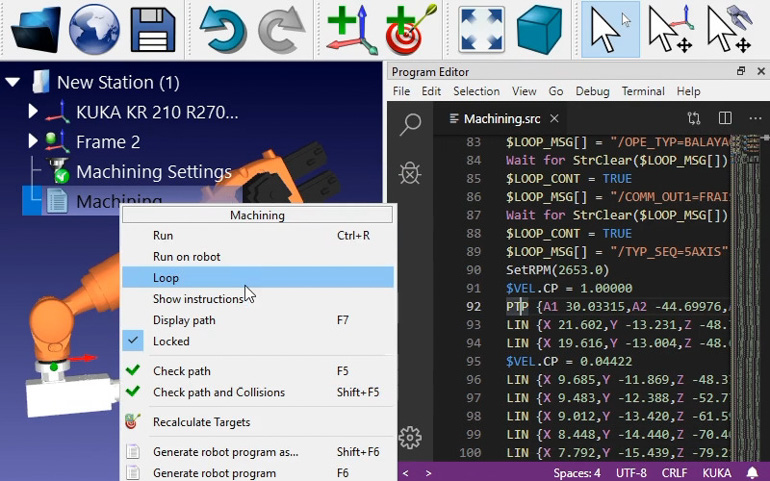The image size is (770, 481).
Task: Float the Program Editor panel
Action: [741, 72]
